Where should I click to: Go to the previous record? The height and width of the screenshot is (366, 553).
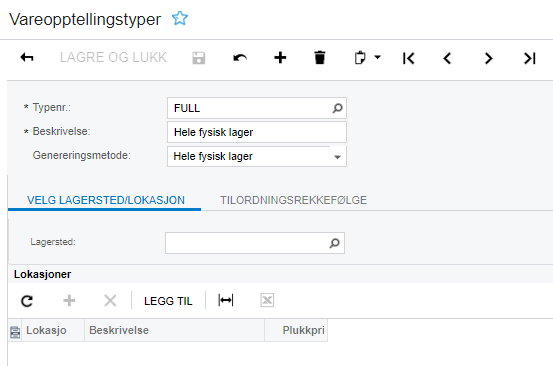pyautogui.click(x=447, y=58)
